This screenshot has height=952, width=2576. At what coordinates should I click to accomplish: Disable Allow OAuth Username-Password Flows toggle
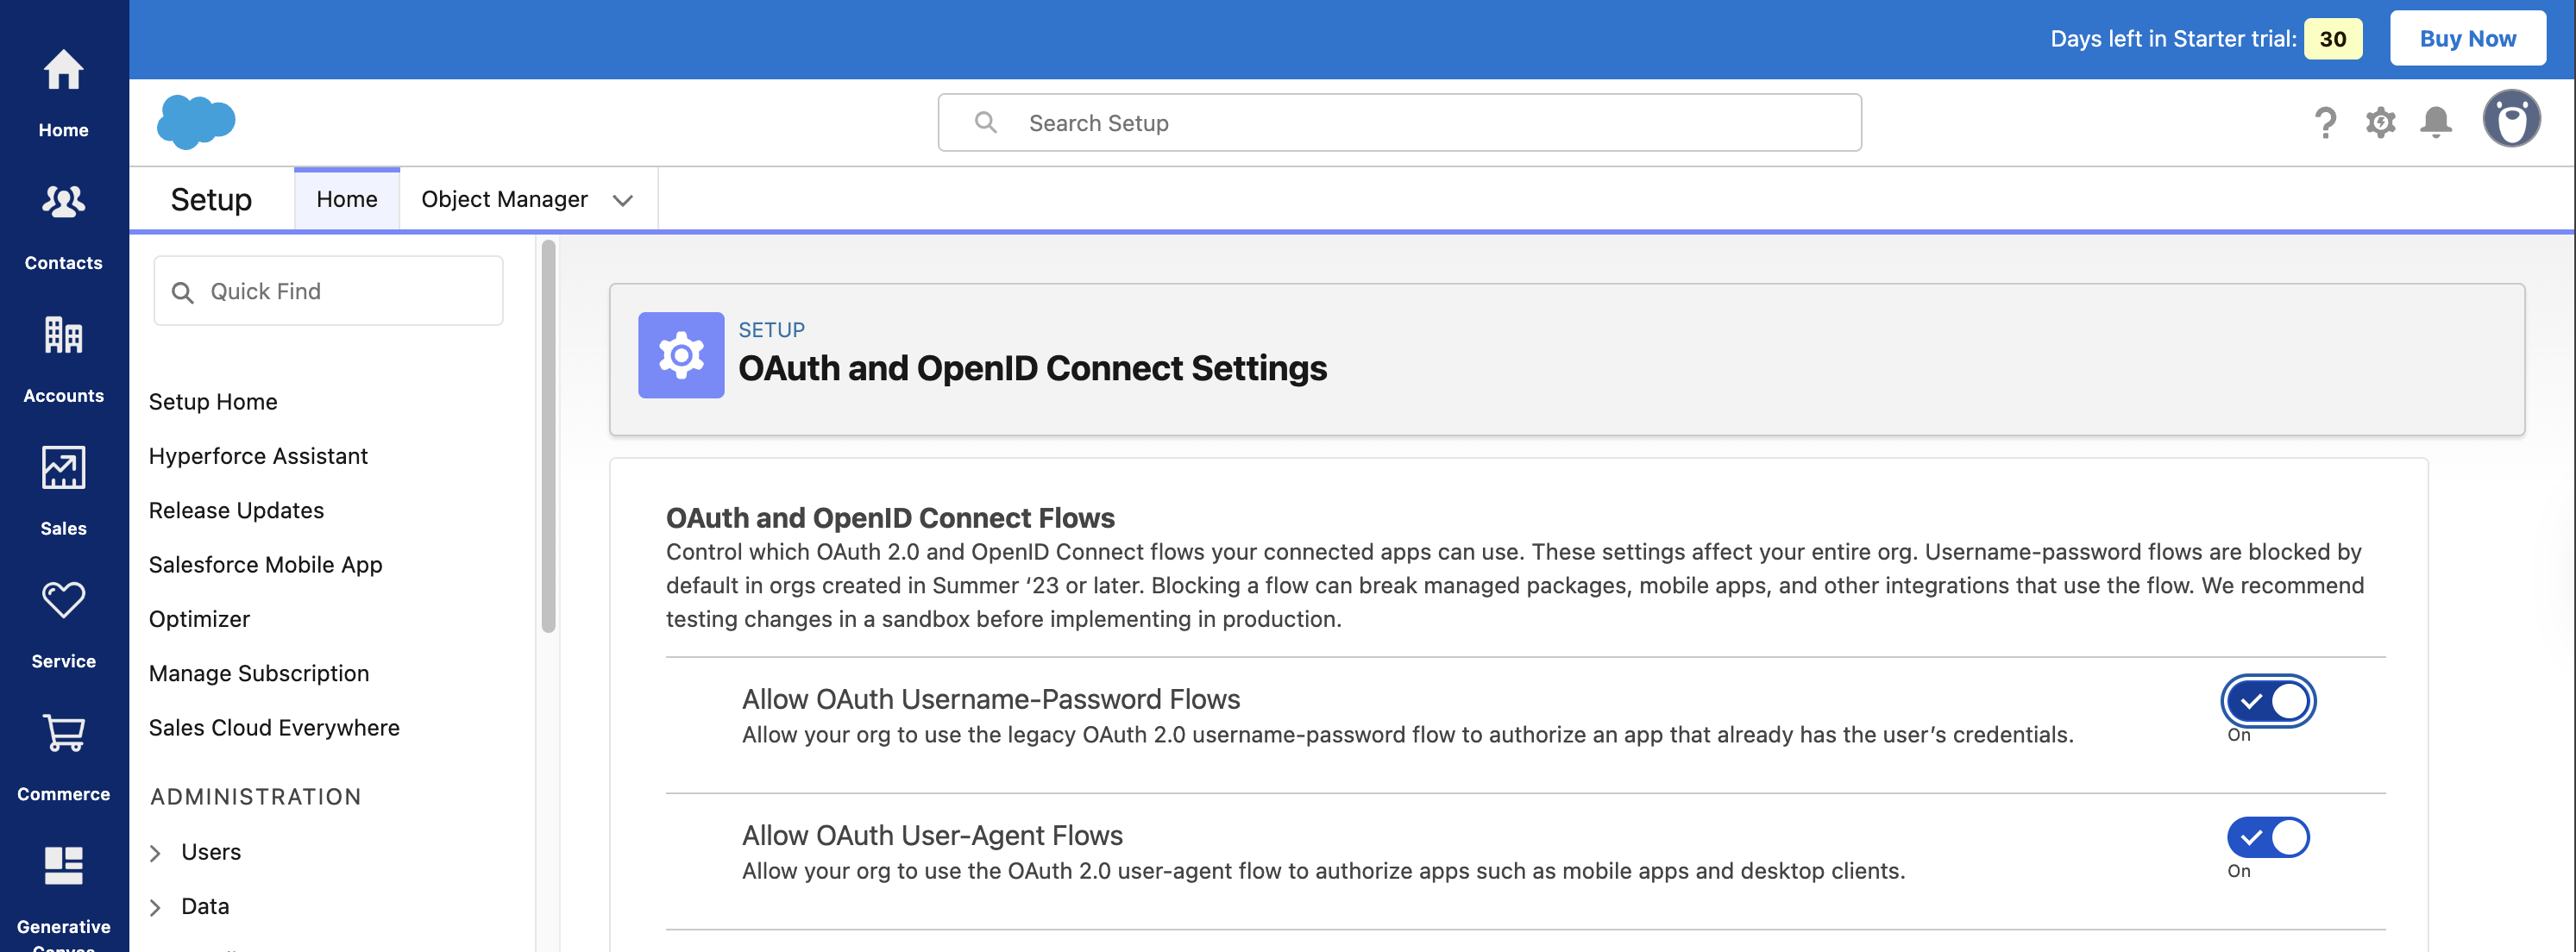click(x=2267, y=701)
